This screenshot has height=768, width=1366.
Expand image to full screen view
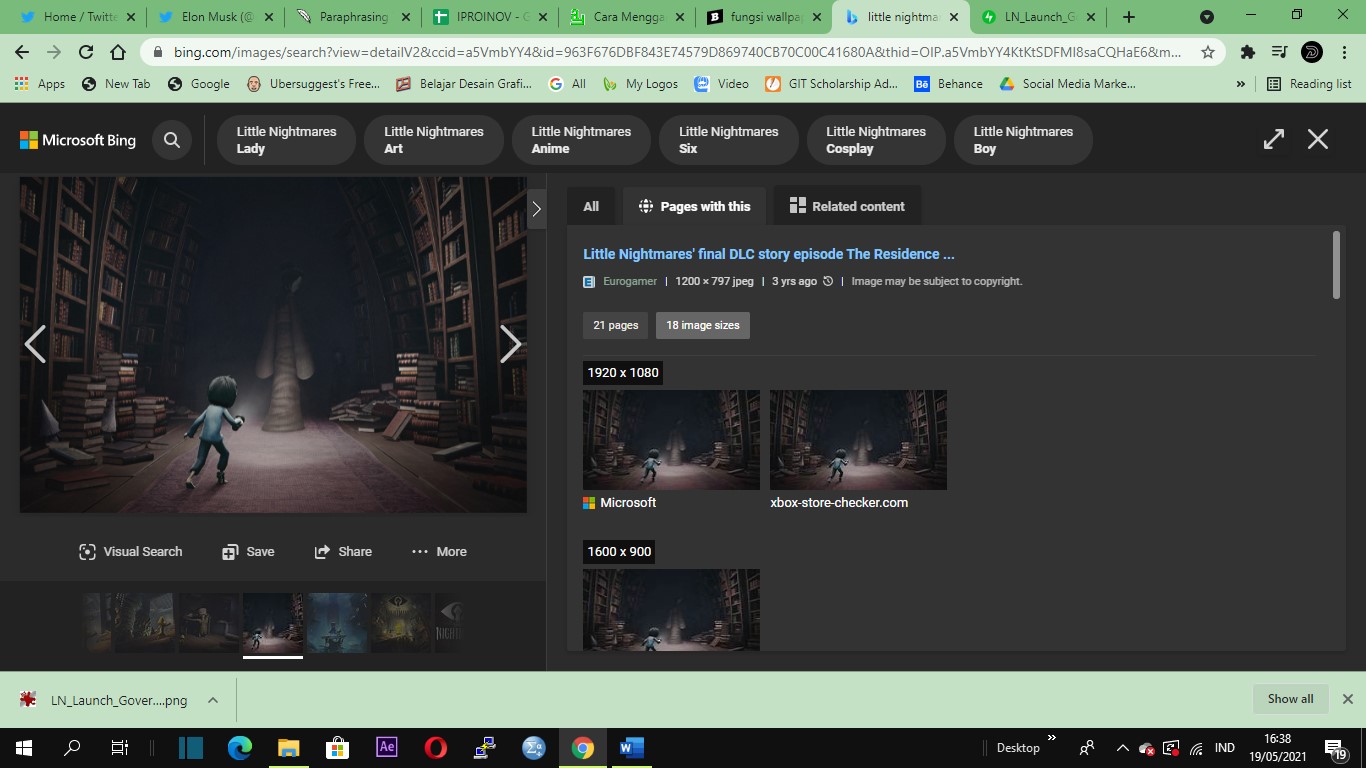point(1273,140)
